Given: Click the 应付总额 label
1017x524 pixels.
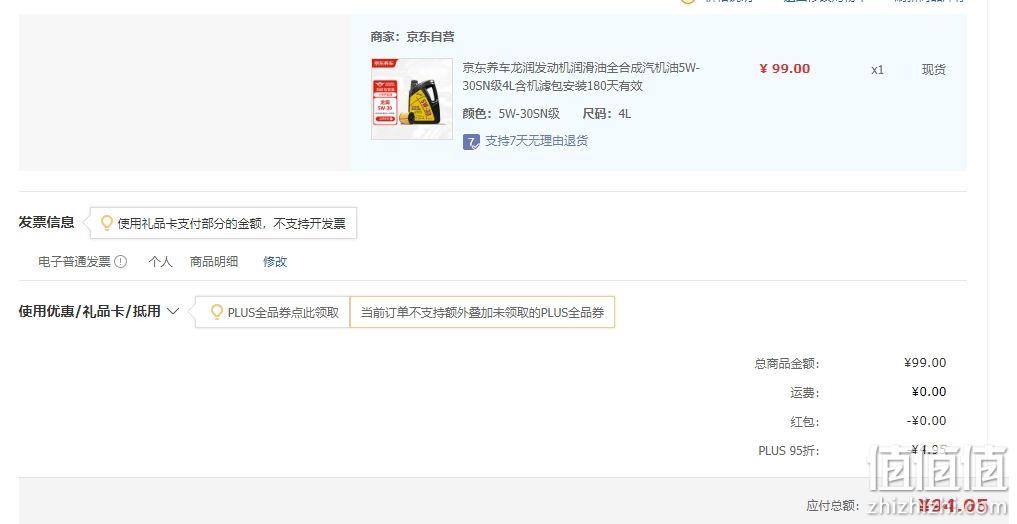Looking at the screenshot, I should [x=833, y=506].
